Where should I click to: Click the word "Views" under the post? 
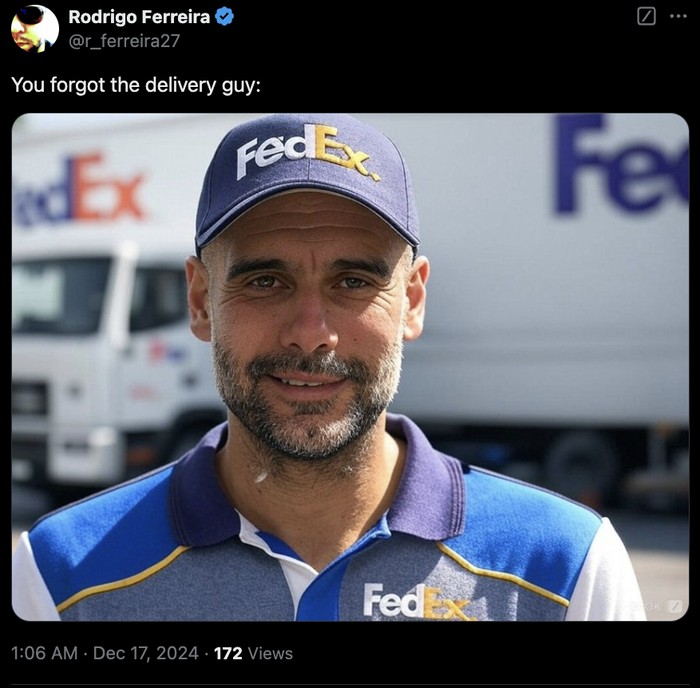pyautogui.click(x=270, y=653)
